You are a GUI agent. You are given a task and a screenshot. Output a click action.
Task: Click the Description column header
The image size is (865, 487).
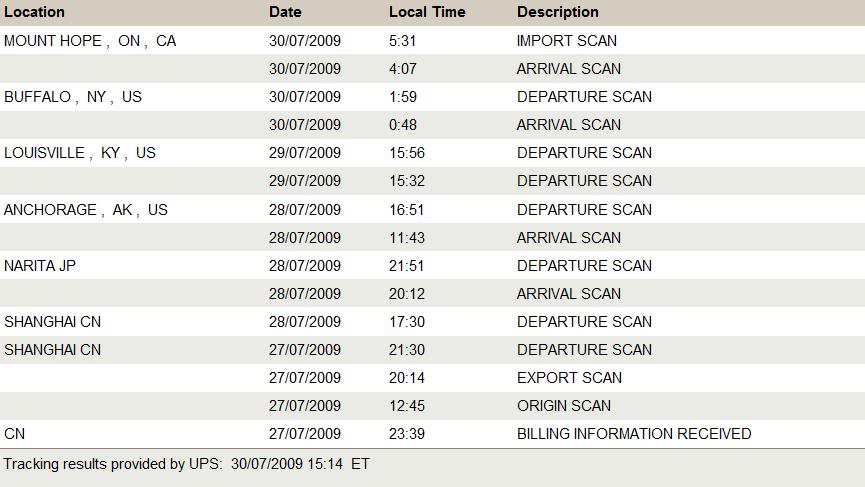pyautogui.click(x=558, y=12)
